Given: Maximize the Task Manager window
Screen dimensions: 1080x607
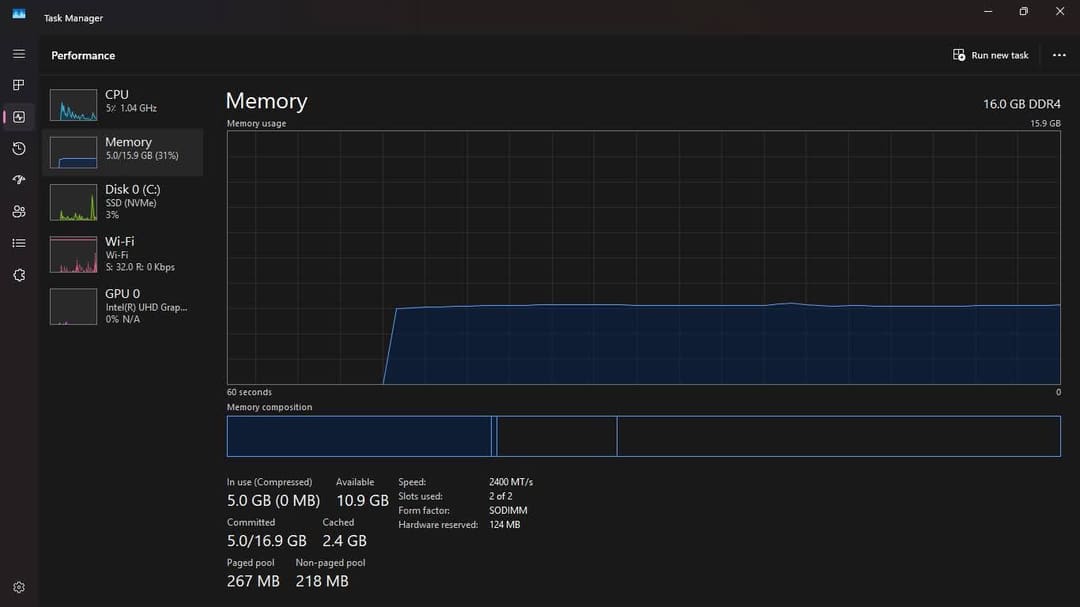Looking at the screenshot, I should pyautogui.click(x=1024, y=11).
